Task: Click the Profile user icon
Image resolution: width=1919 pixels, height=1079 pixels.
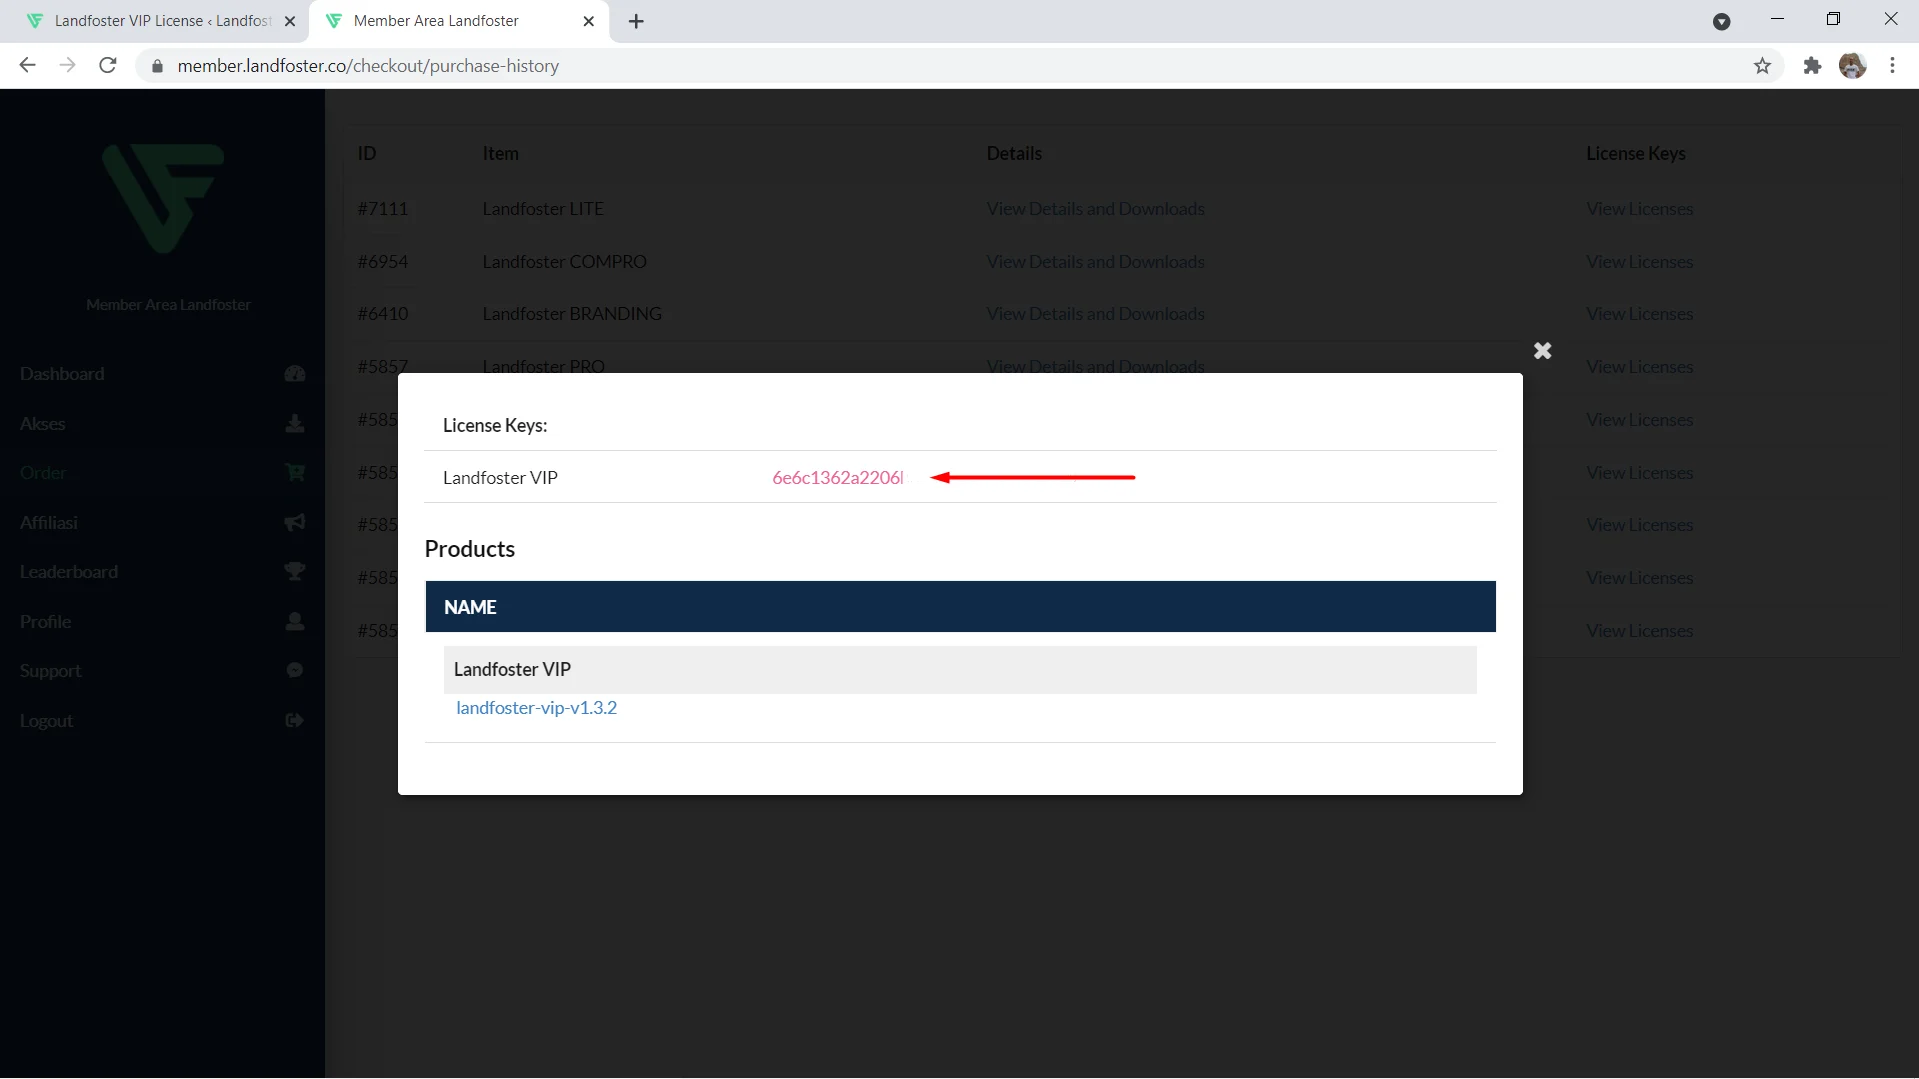Action: pos(295,621)
